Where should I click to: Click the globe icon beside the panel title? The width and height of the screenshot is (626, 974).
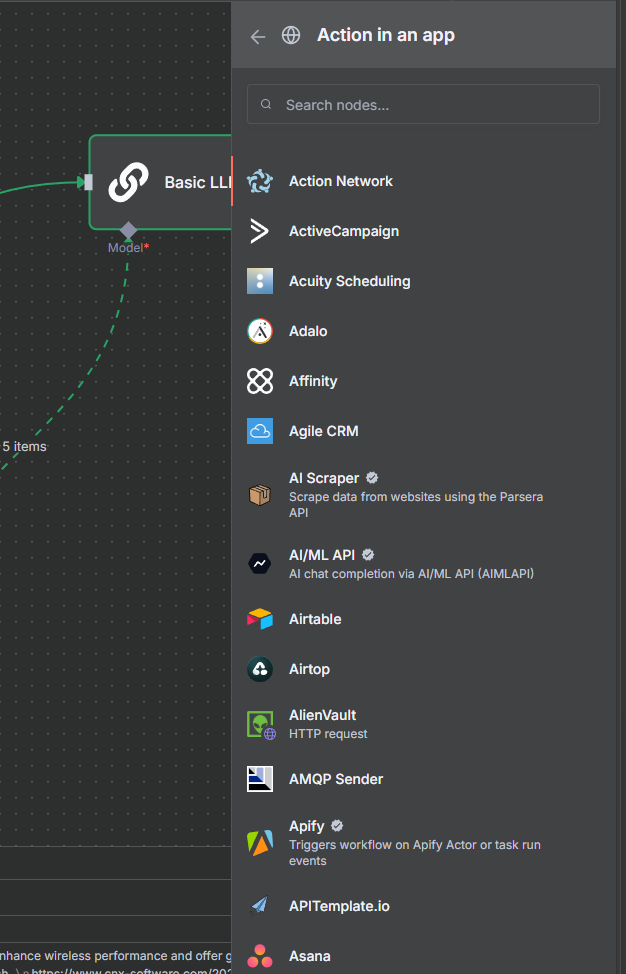tap(291, 35)
